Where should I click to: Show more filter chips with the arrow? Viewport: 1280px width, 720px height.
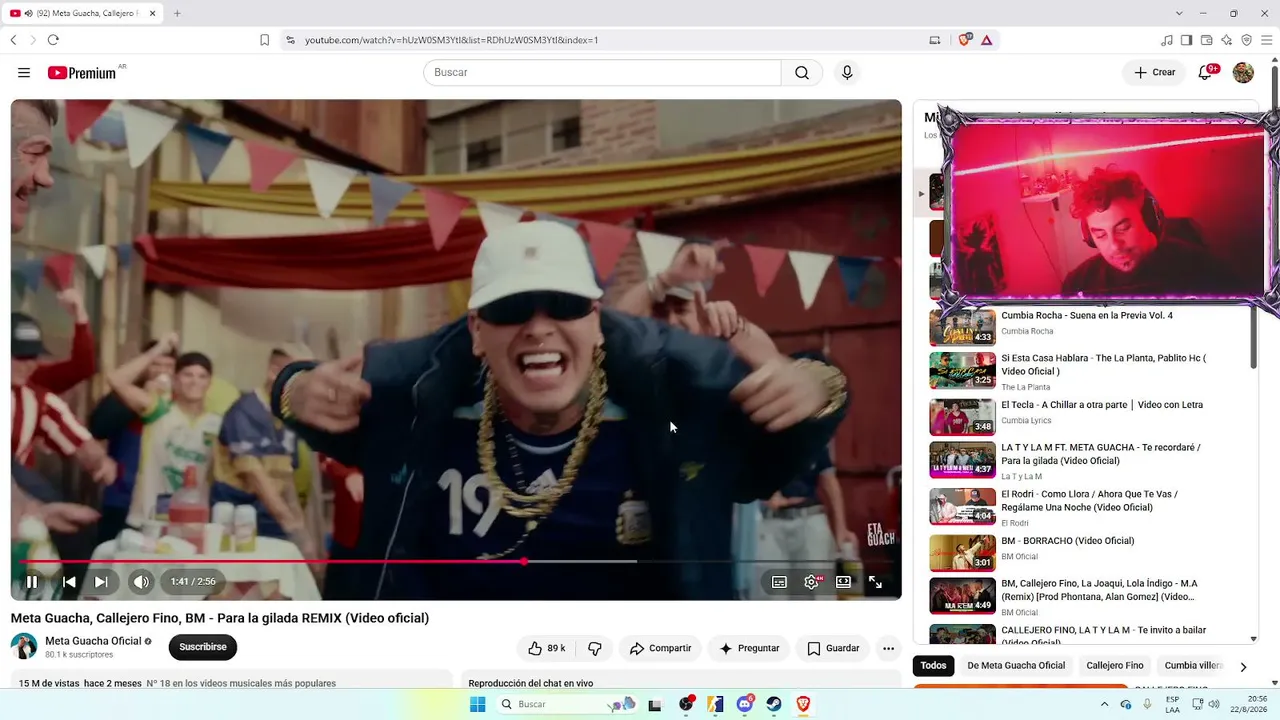(1243, 667)
